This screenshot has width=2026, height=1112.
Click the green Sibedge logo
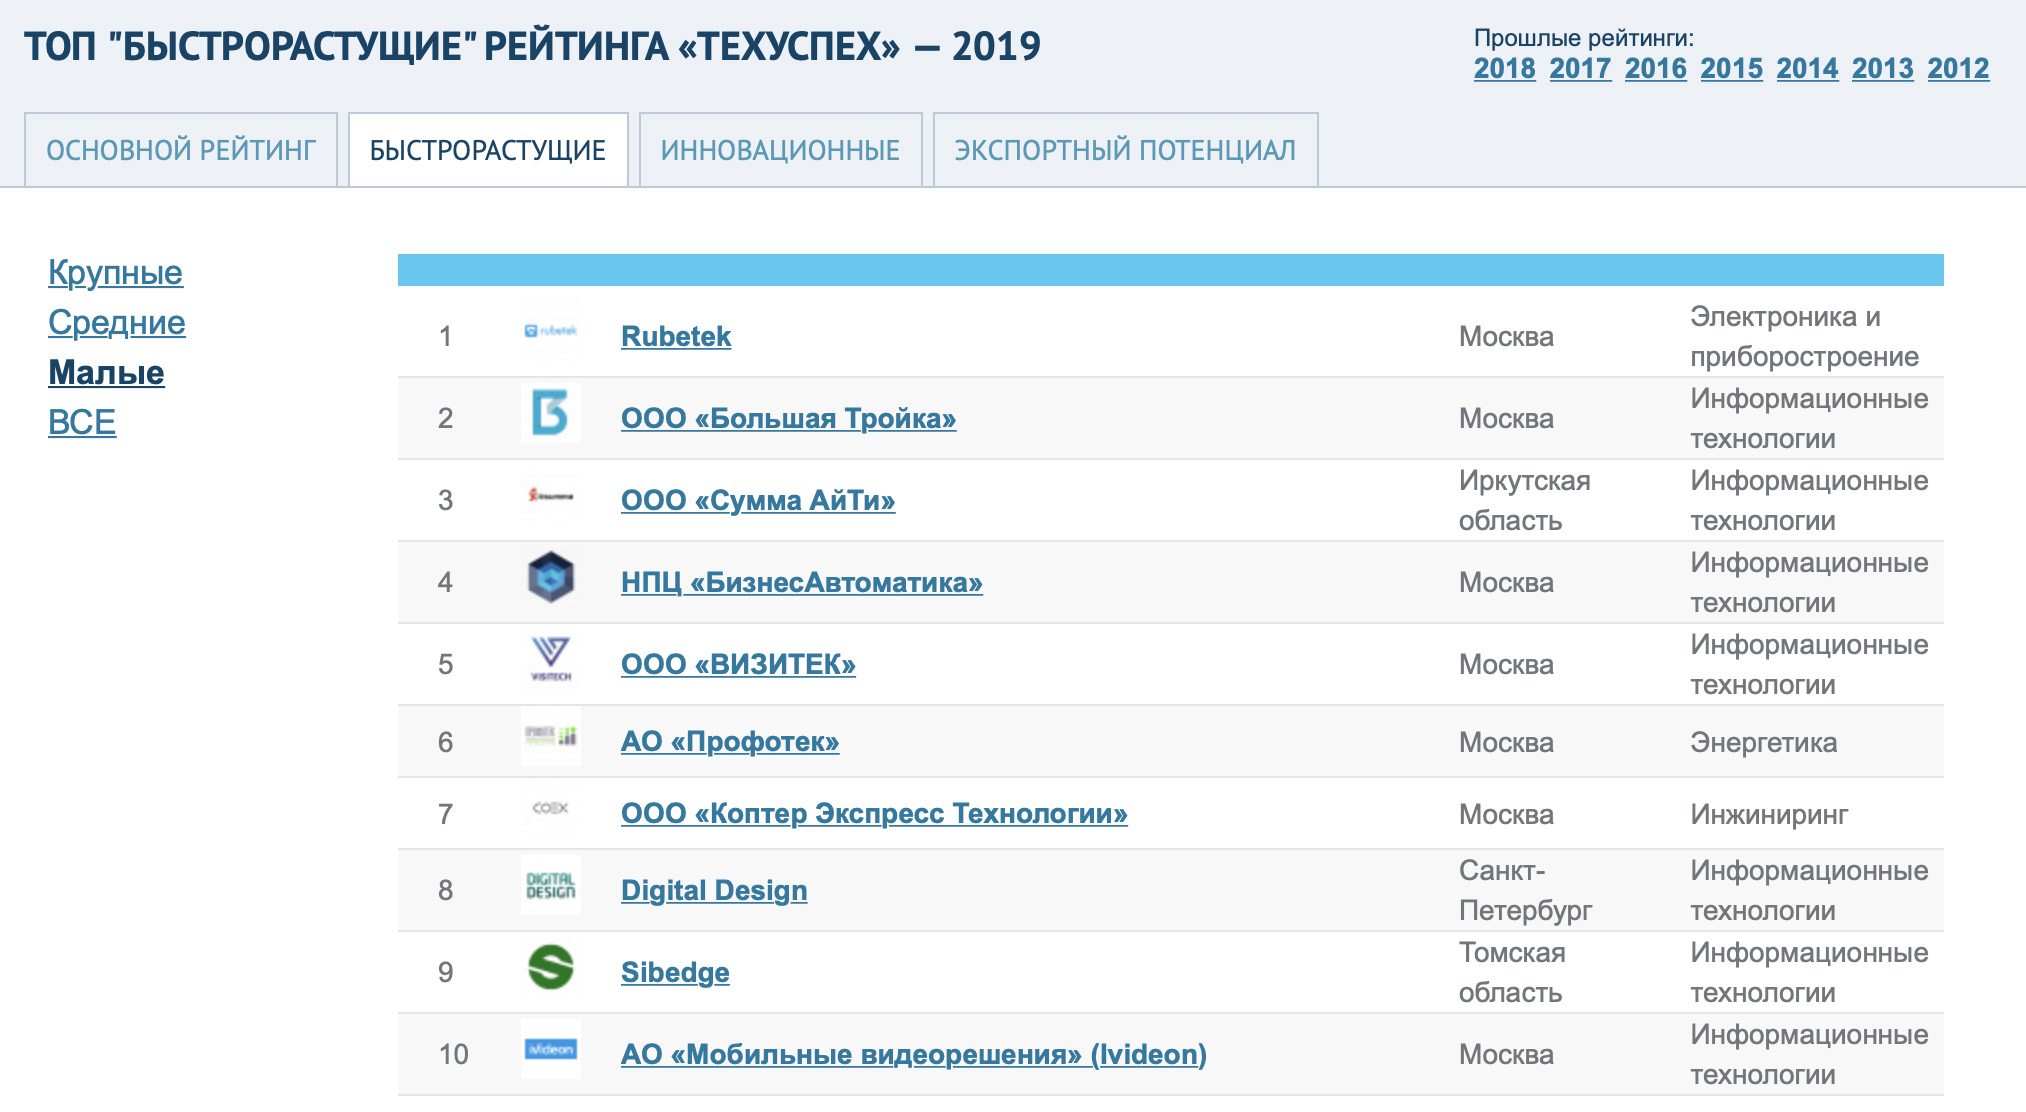click(x=551, y=967)
